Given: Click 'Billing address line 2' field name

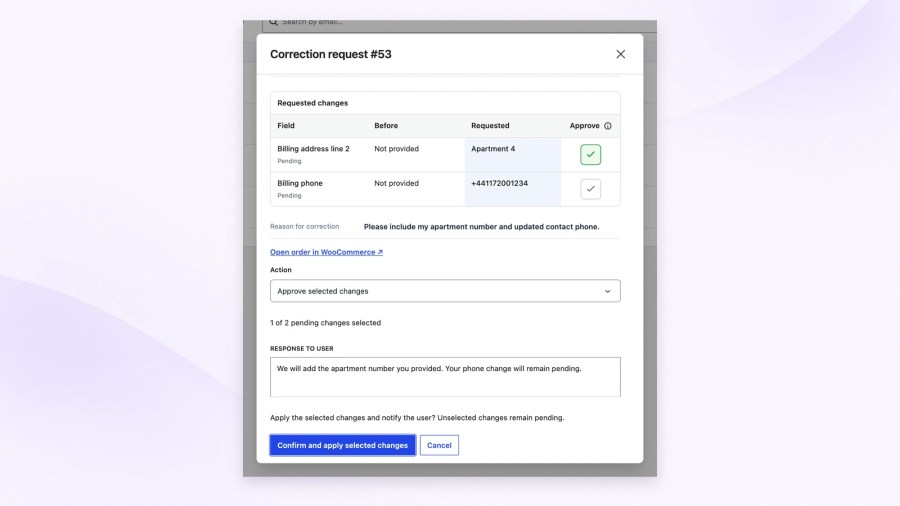Looking at the screenshot, I should 313,149.
